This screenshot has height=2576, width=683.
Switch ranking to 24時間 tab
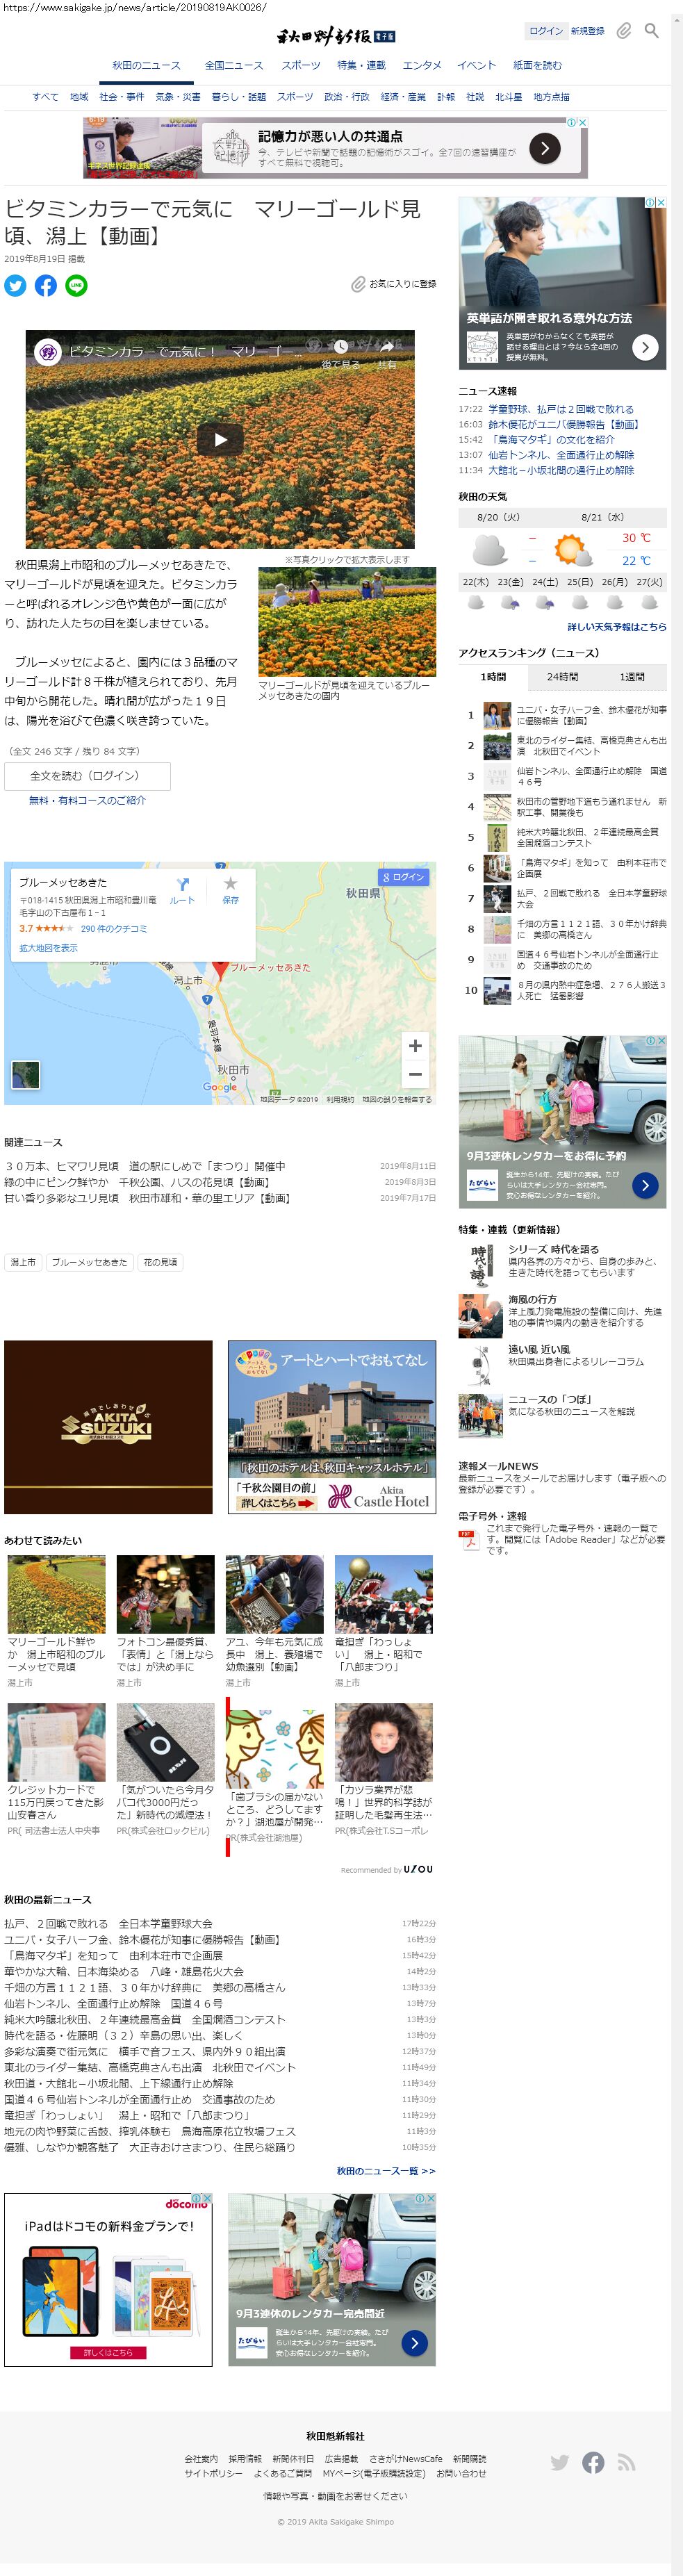click(x=562, y=677)
